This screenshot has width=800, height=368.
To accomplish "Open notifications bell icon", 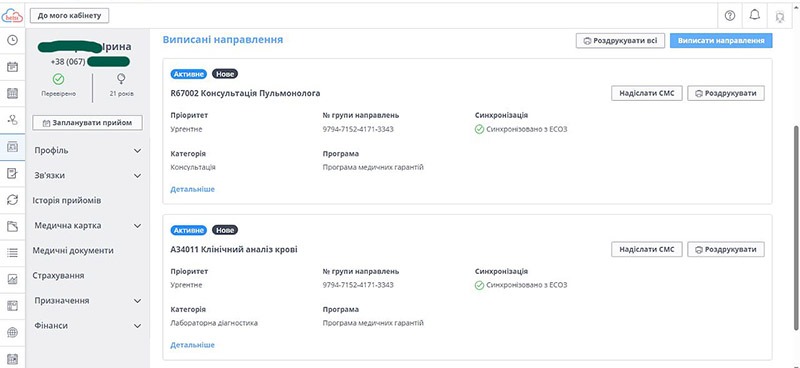I will coord(755,15).
